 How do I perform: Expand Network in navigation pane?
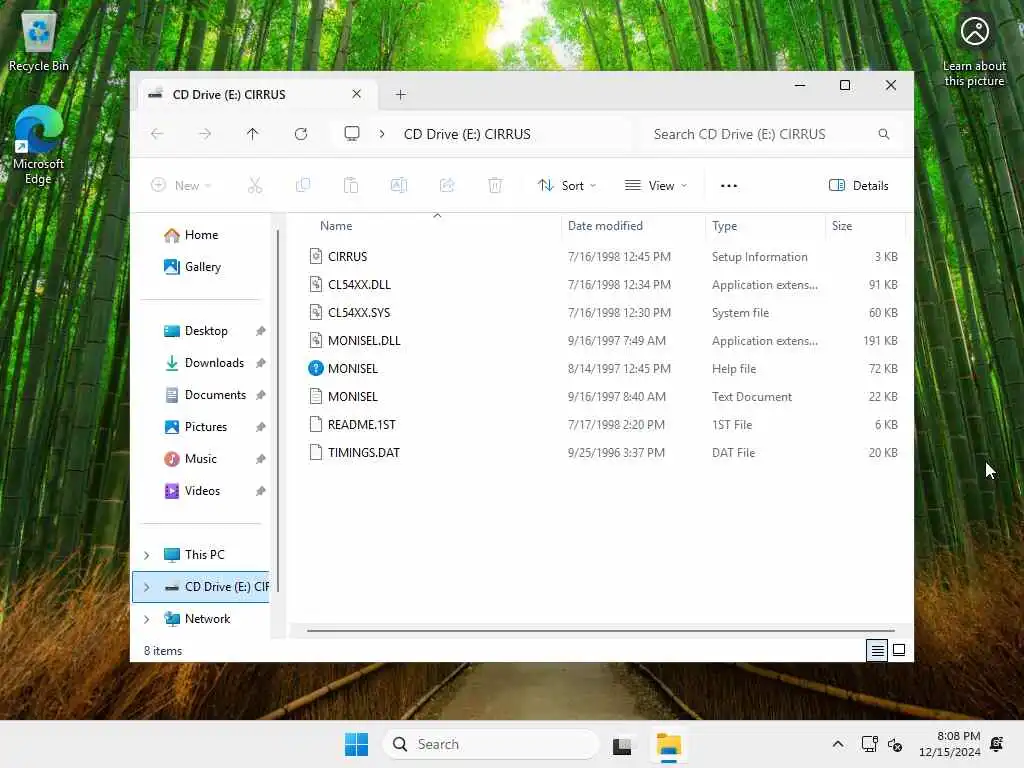click(x=147, y=619)
